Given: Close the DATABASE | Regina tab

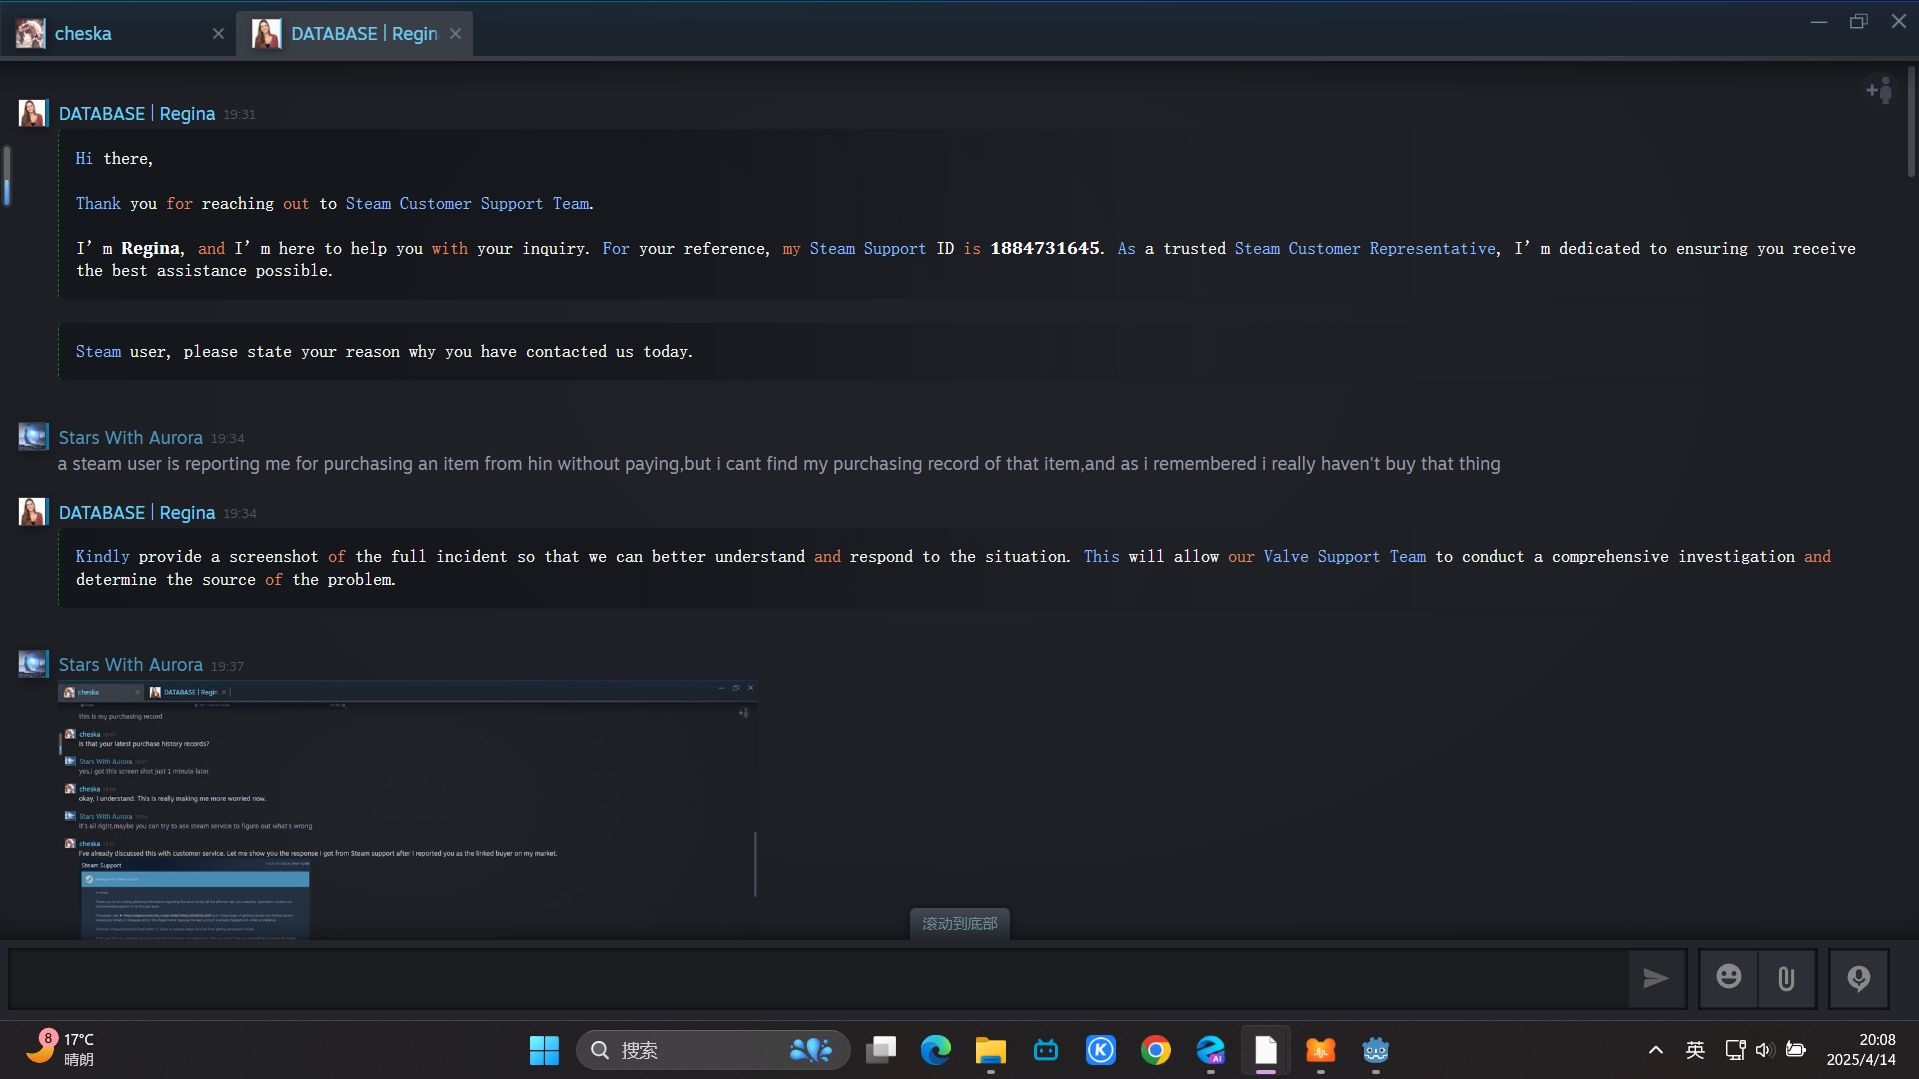Looking at the screenshot, I should [455, 34].
